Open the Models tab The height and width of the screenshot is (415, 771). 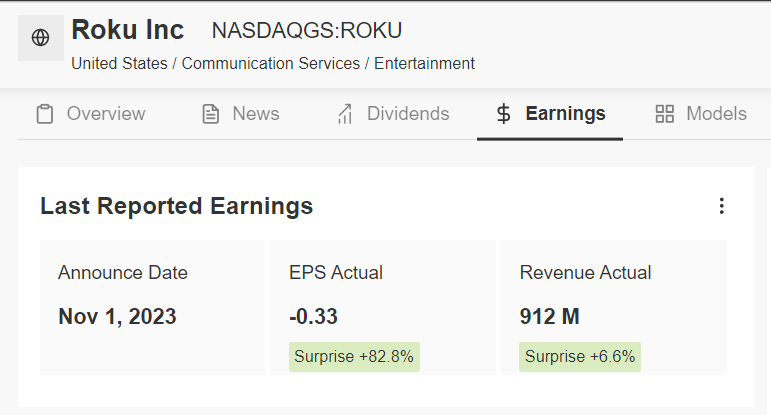pos(701,114)
